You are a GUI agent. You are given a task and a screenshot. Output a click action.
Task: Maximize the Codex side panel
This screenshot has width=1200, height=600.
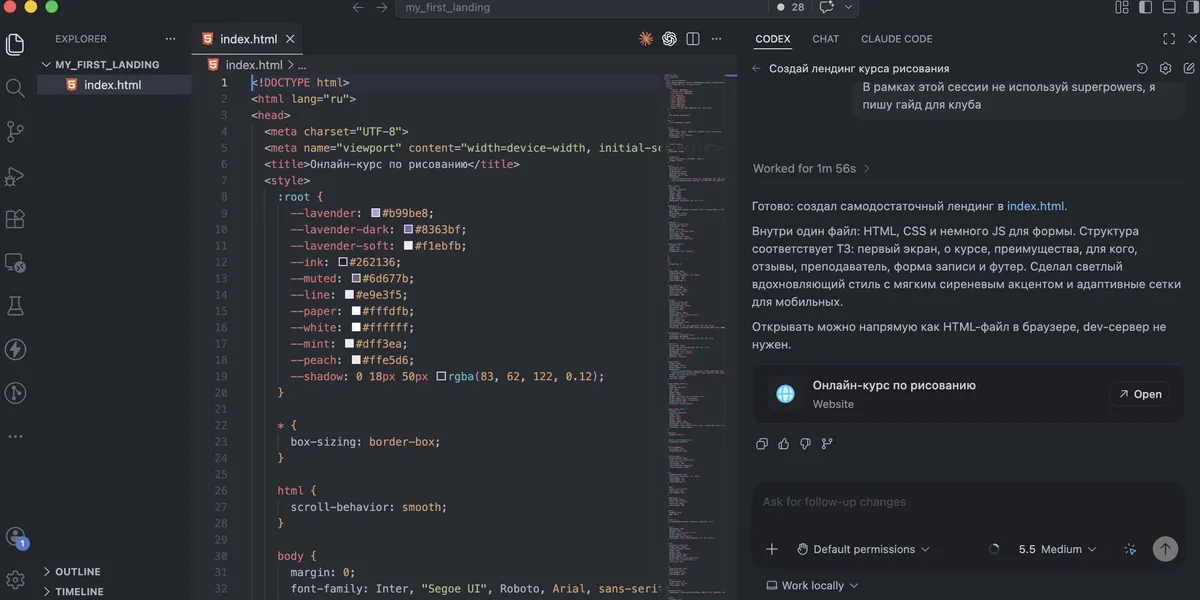point(1169,39)
